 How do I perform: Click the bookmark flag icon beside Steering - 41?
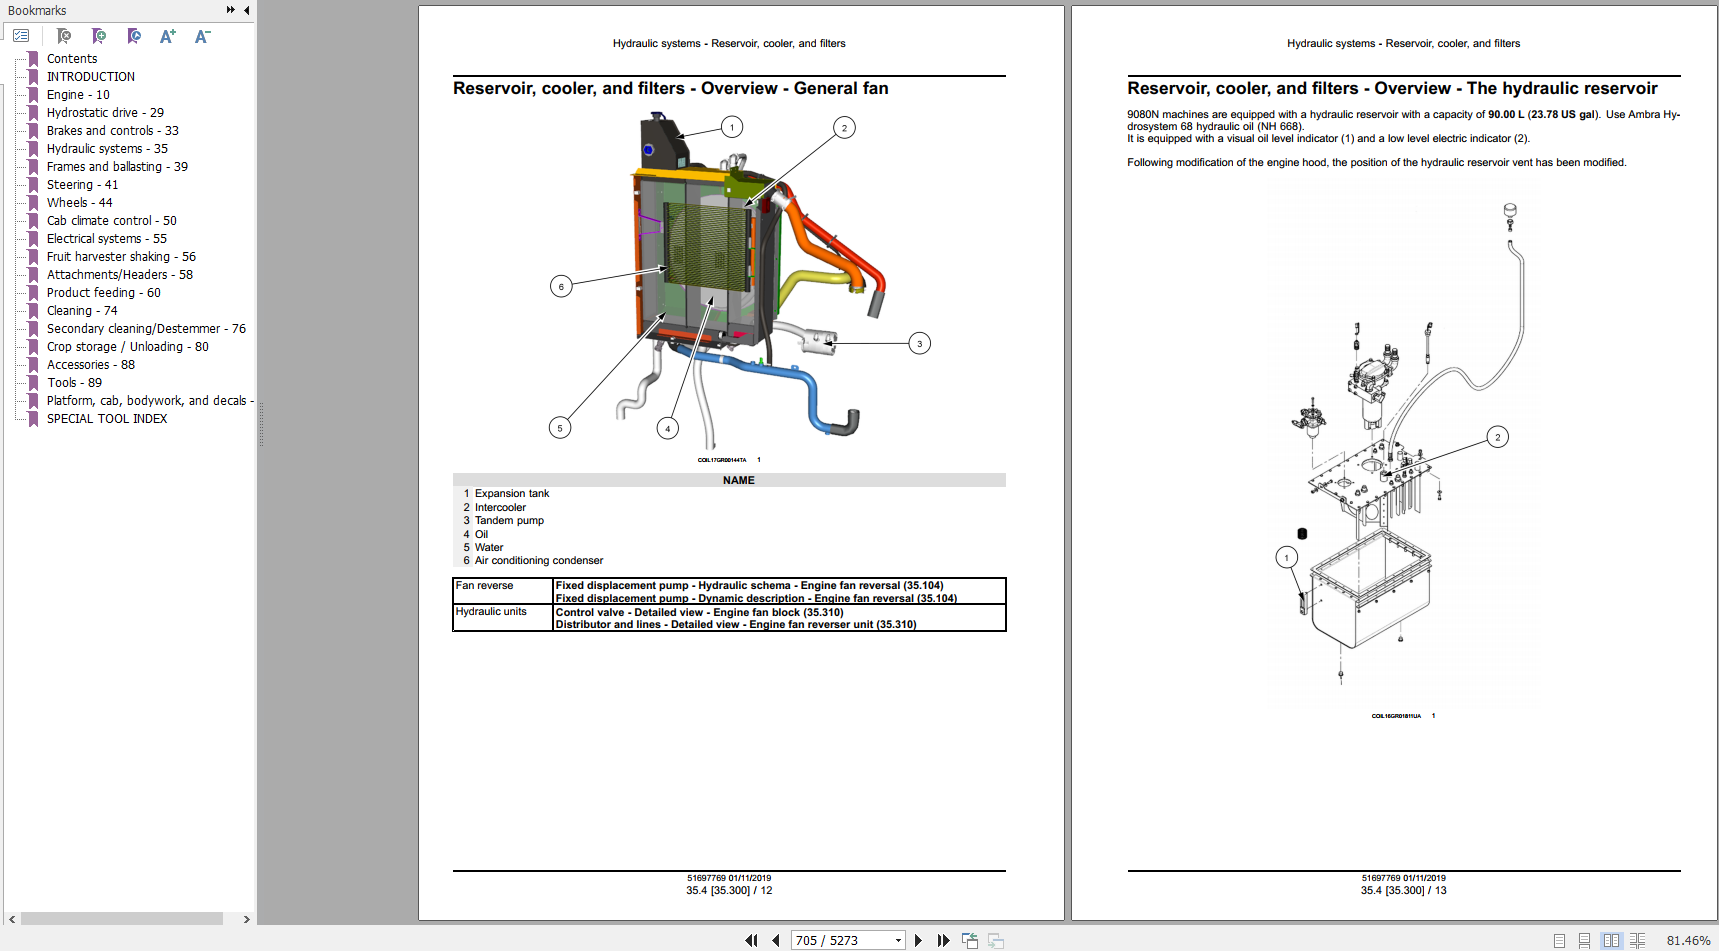[x=33, y=185]
